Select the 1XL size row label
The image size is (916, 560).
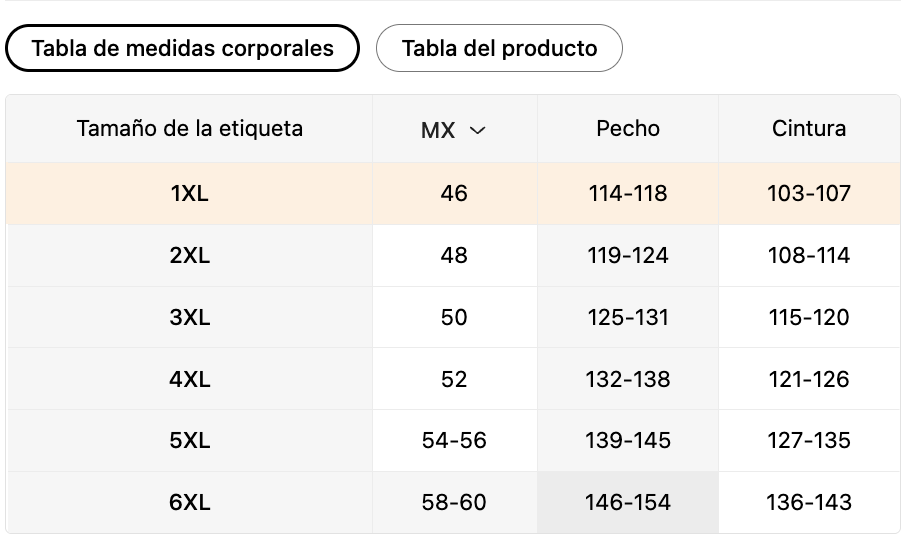click(x=189, y=193)
